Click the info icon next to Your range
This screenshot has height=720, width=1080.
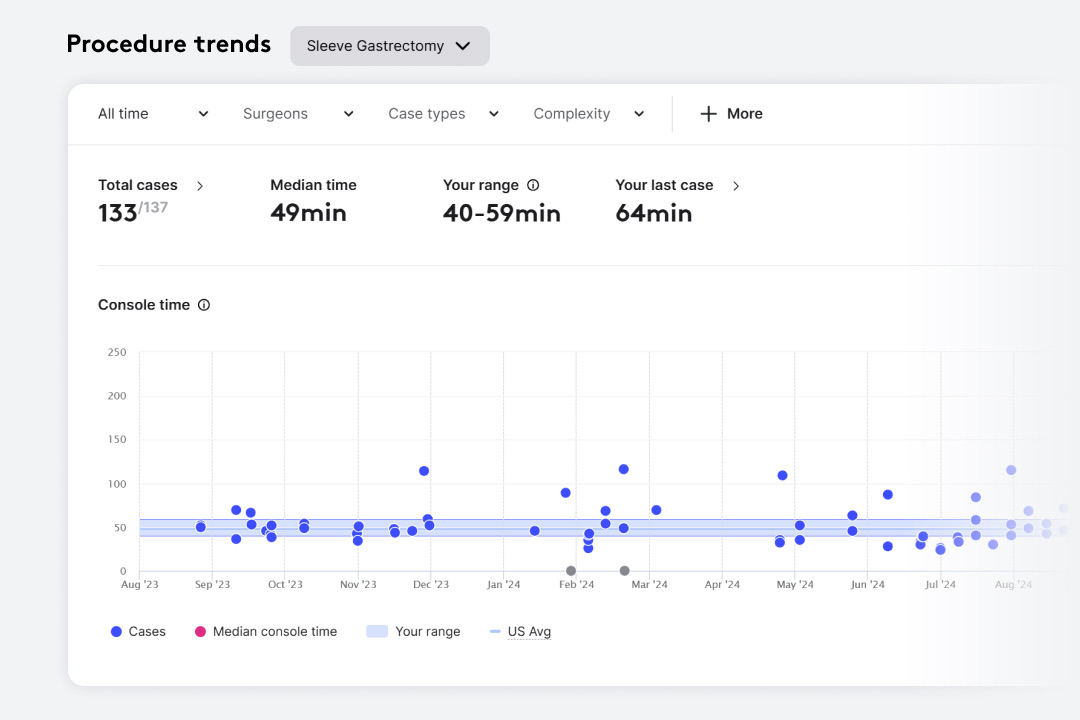(x=534, y=184)
